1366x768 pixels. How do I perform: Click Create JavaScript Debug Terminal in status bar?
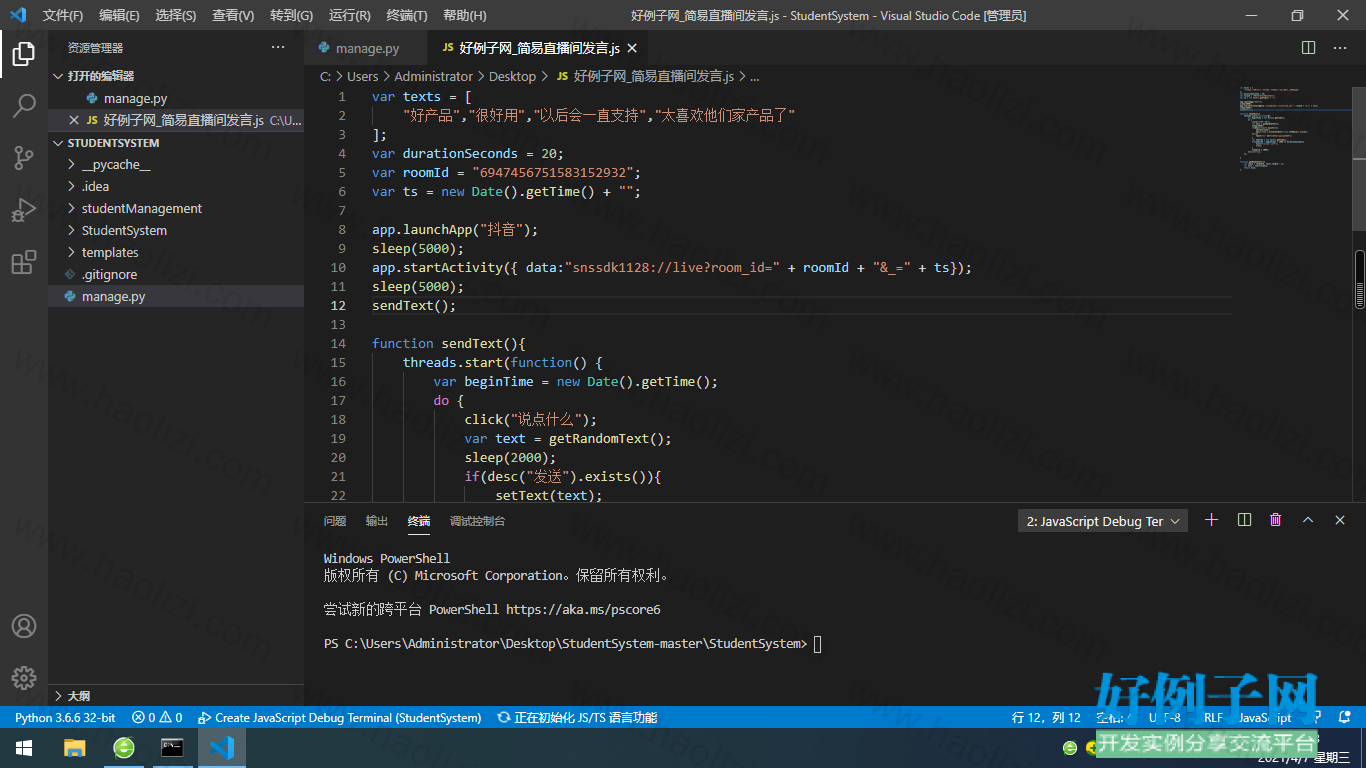coord(340,718)
